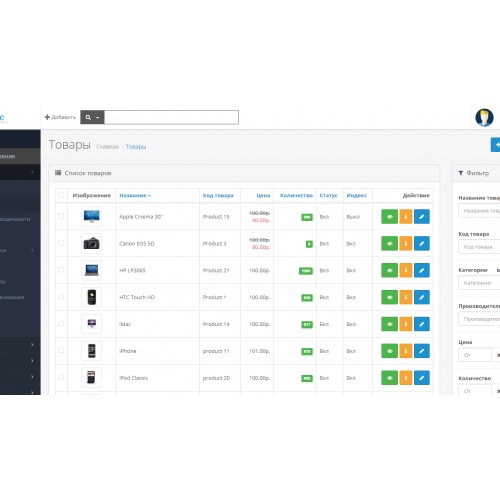Image resolution: width=500 pixels, height=500 pixels.
Task: Click the Canon EOS 5D camera thumbnail
Action: point(91,243)
